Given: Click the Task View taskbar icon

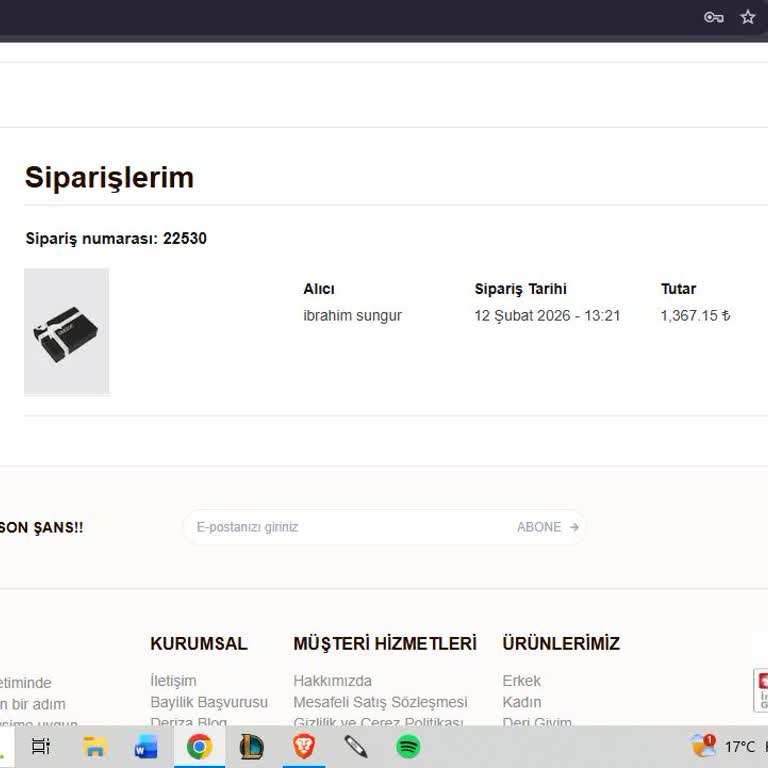Looking at the screenshot, I should point(41,746).
